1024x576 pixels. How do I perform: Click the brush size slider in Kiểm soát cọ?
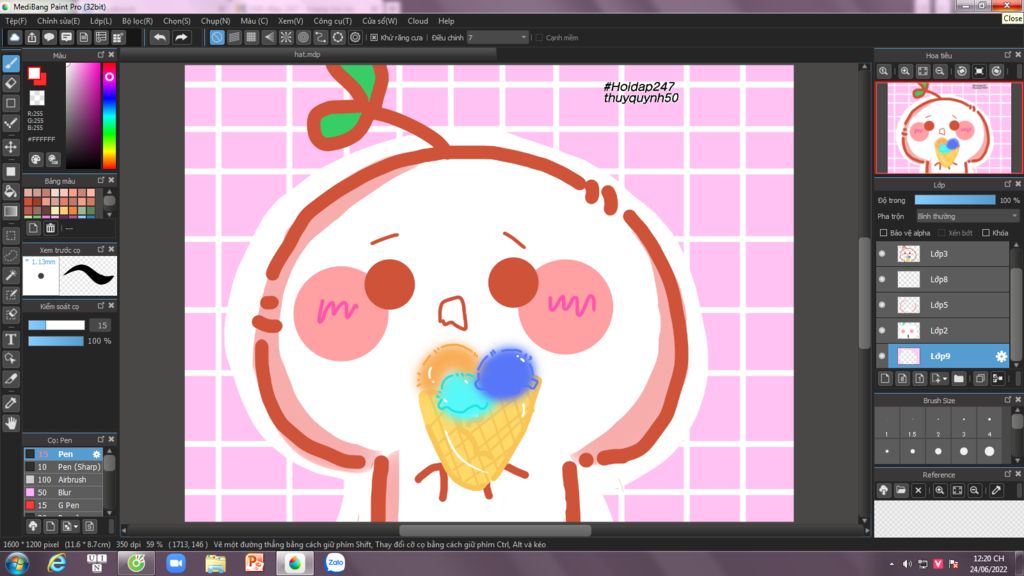tap(56, 325)
